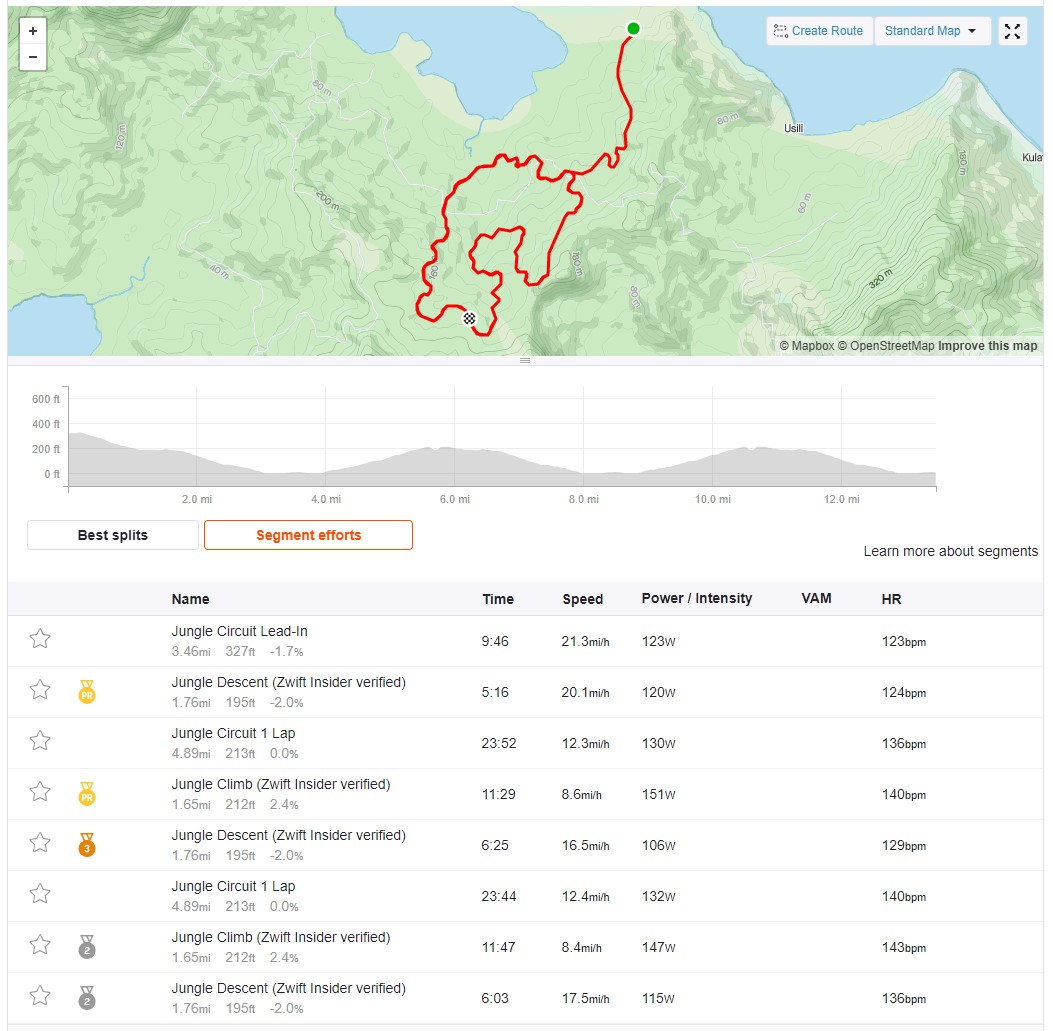Click the Create Route button

819,31
